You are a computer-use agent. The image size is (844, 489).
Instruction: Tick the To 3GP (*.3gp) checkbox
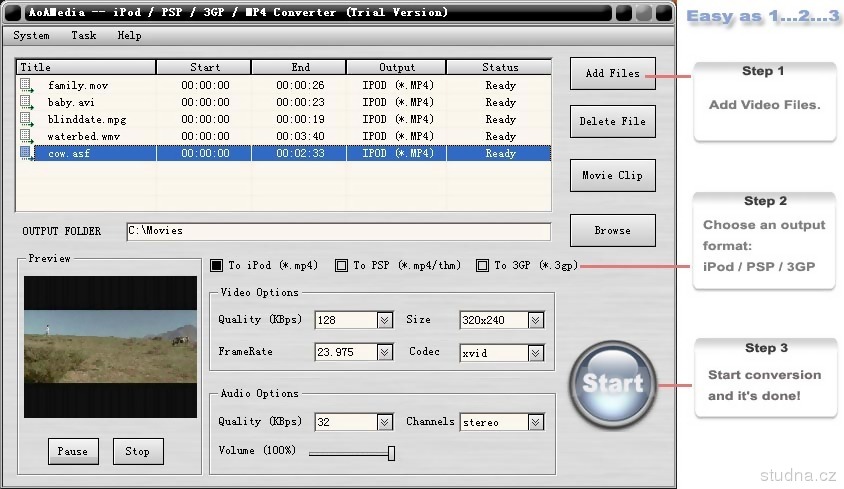pyautogui.click(x=483, y=266)
